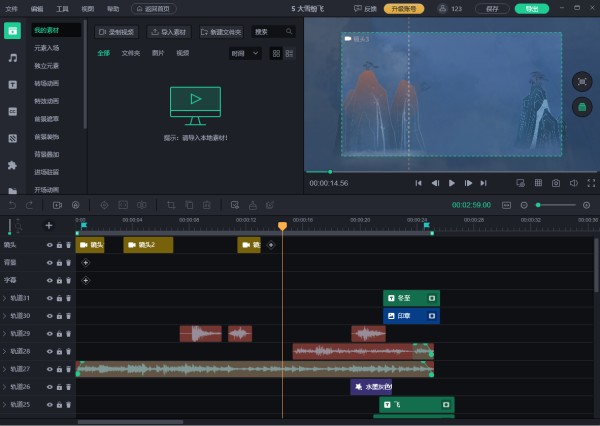Toggle visibility of 轨道29 track
This screenshot has height=426, width=600.
point(49,333)
